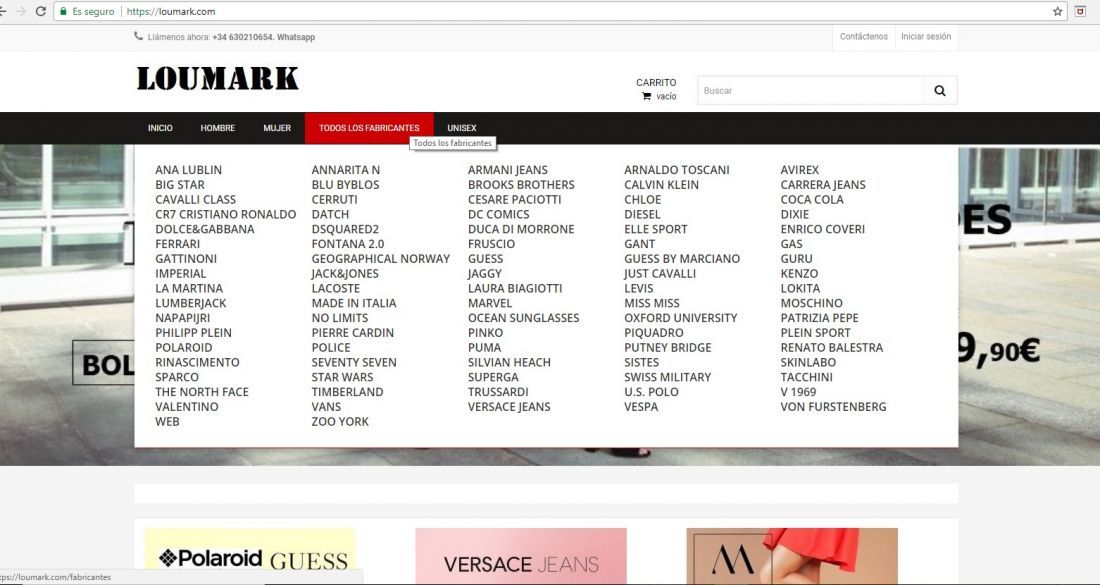1100x585 pixels.
Task: Select GEOGRAPHICAL NORWAY brand
Action: coord(381,258)
